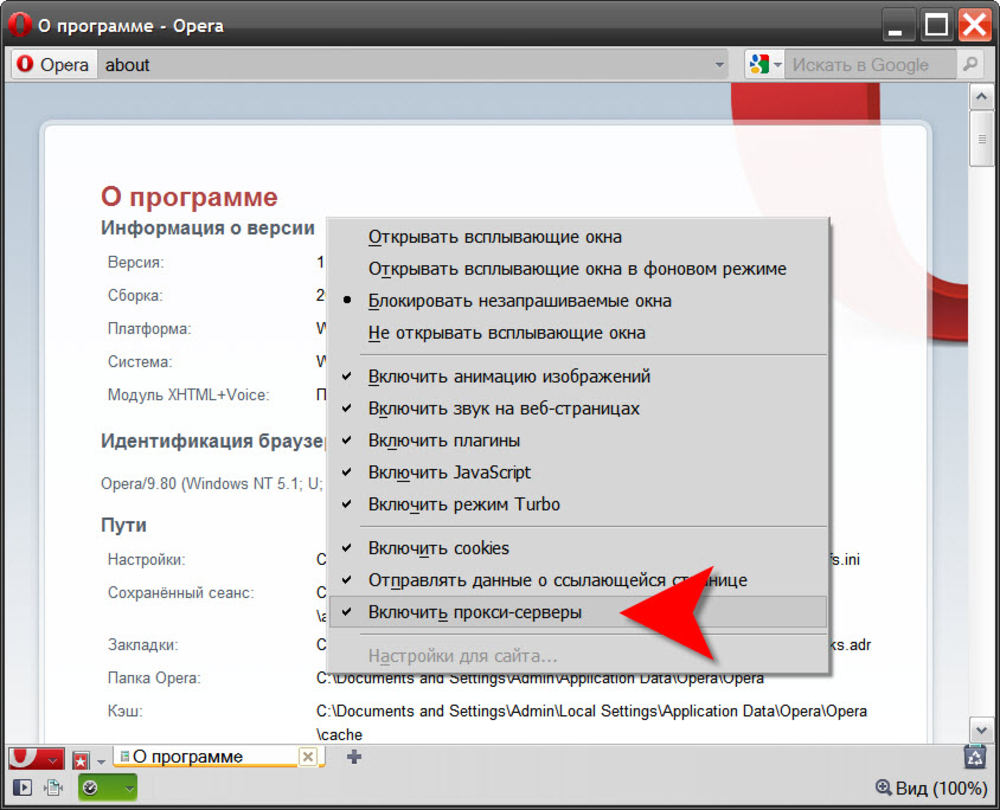Open the red Opera main menu button

tap(36, 758)
